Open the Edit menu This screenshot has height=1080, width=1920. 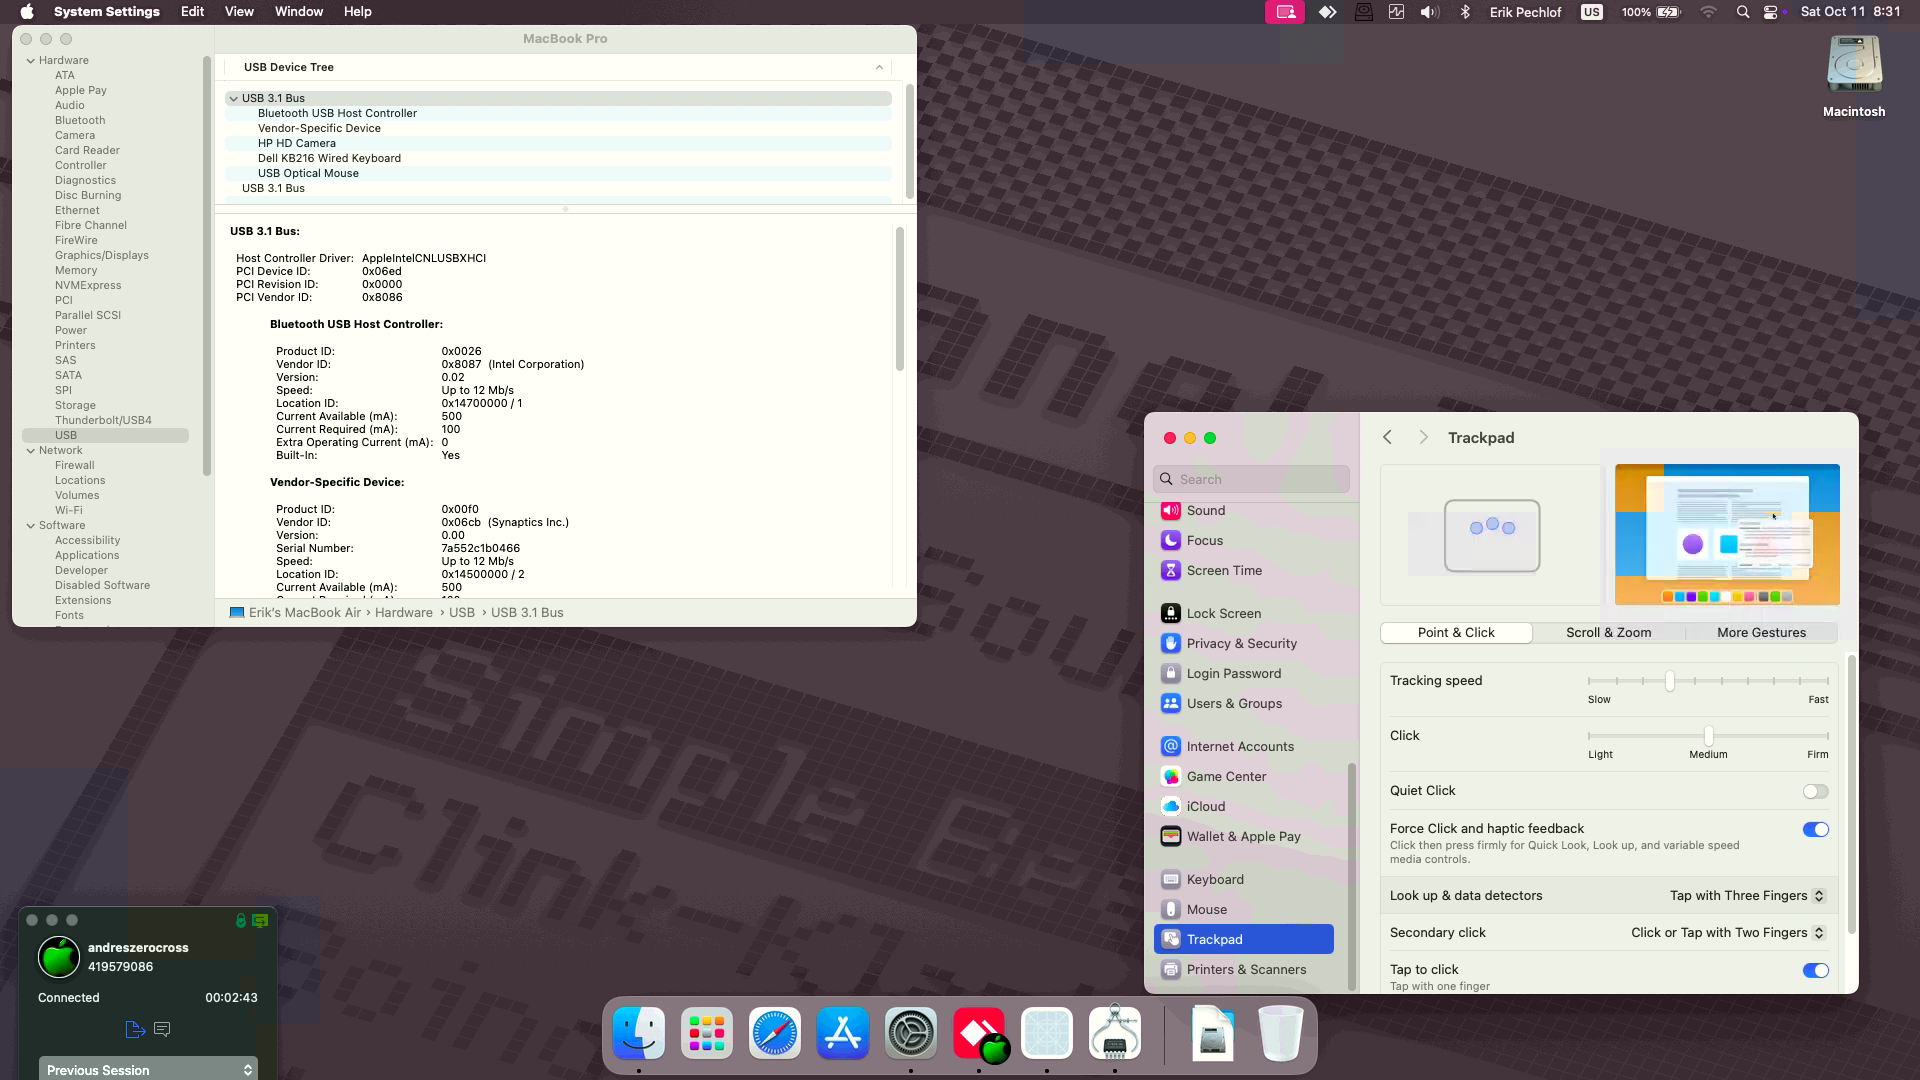192,12
